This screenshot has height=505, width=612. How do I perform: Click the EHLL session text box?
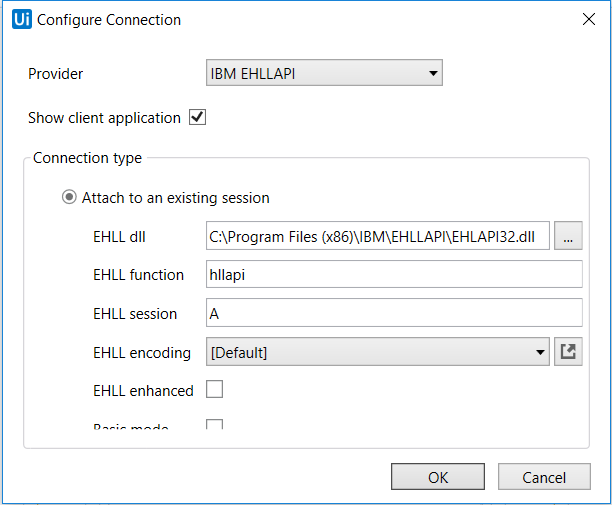(394, 313)
